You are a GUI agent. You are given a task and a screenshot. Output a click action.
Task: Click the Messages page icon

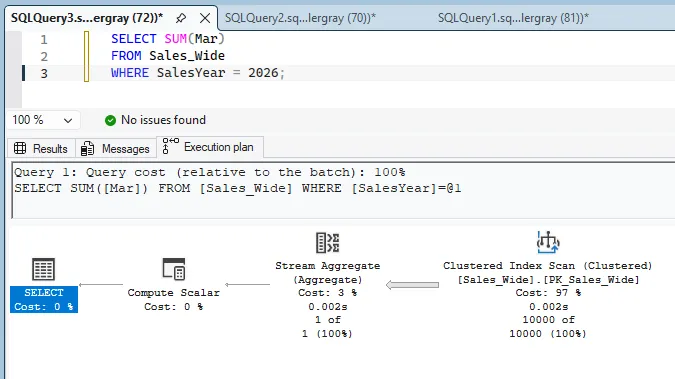pyautogui.click(x=87, y=148)
